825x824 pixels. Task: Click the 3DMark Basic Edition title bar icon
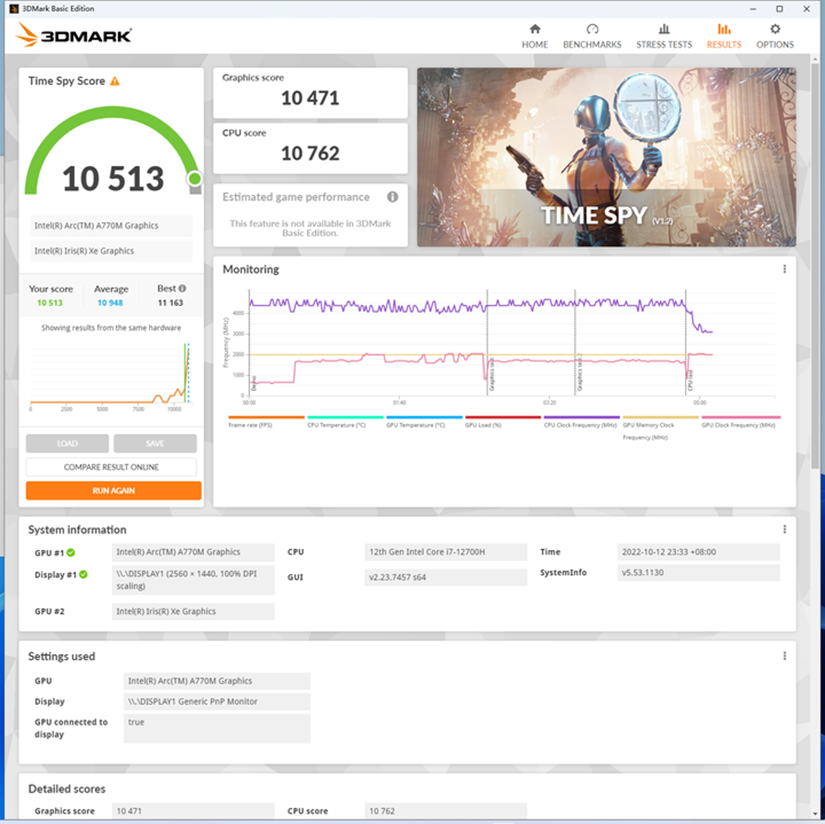click(x=14, y=8)
